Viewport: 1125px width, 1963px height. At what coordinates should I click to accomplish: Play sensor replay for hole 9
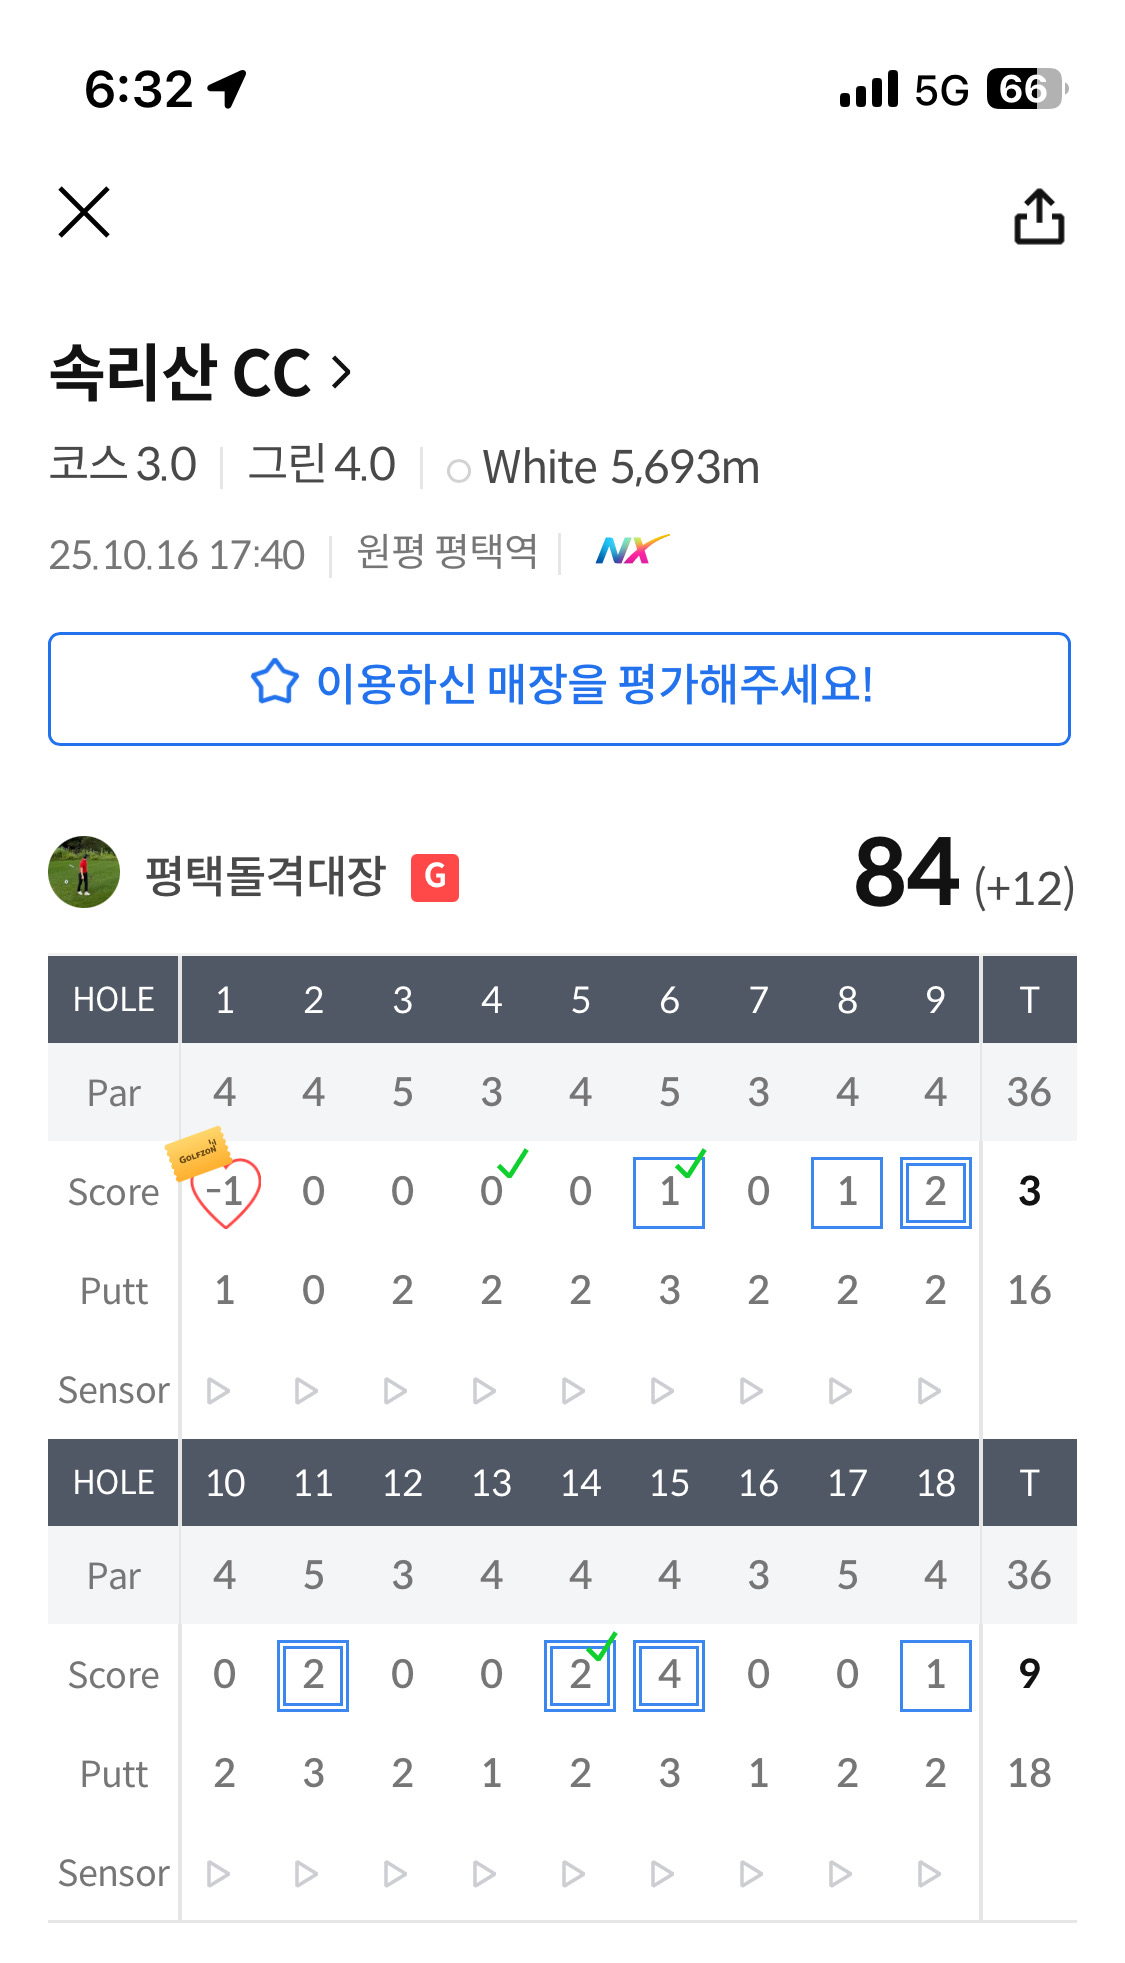pos(929,1391)
